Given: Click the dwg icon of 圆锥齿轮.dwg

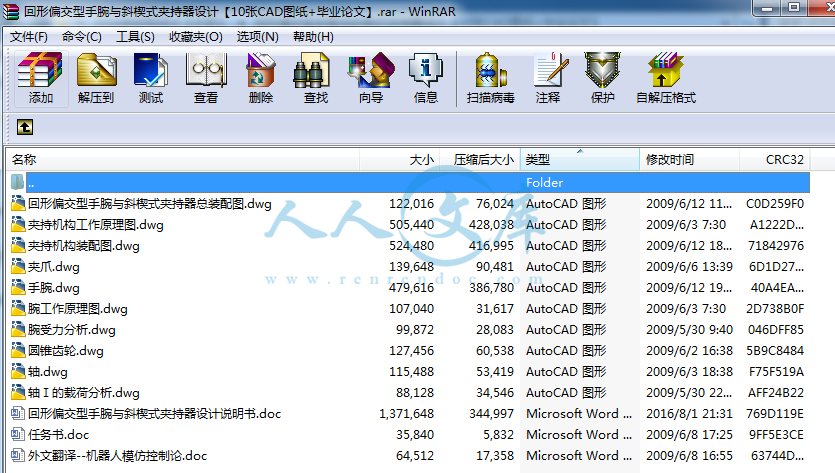Looking at the screenshot, I should click(18, 350).
